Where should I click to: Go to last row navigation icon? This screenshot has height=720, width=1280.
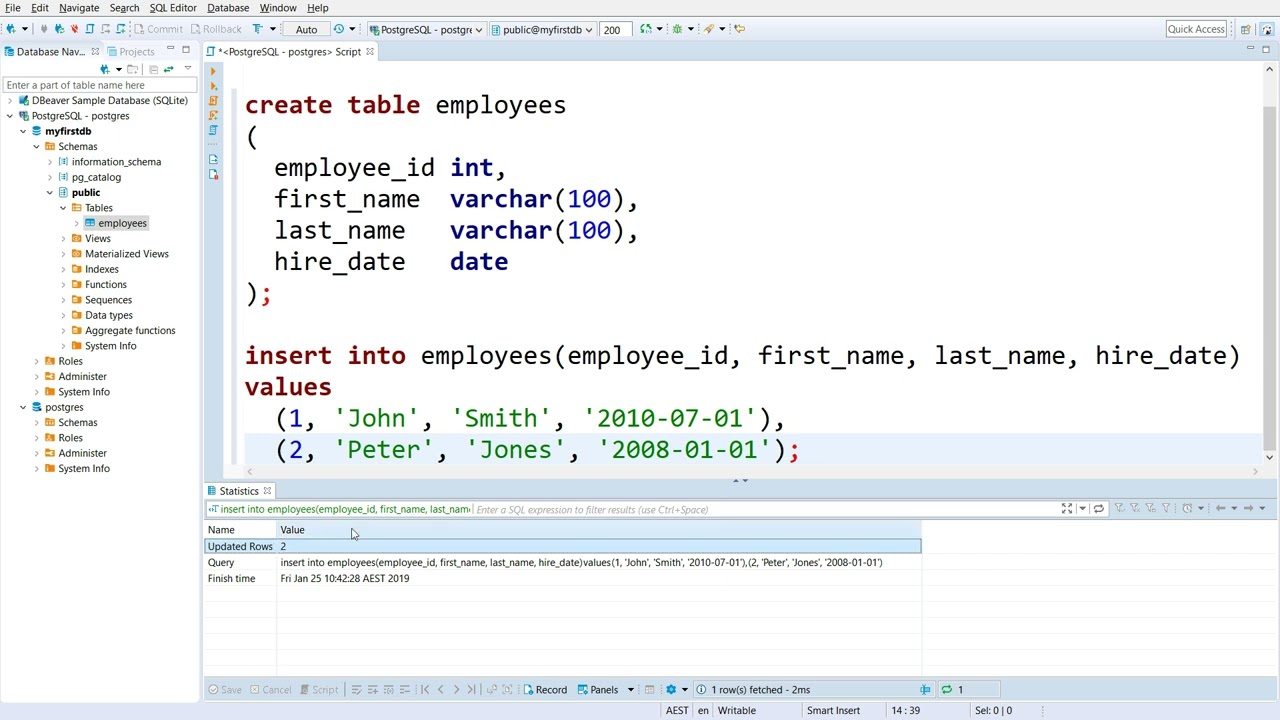click(x=472, y=690)
